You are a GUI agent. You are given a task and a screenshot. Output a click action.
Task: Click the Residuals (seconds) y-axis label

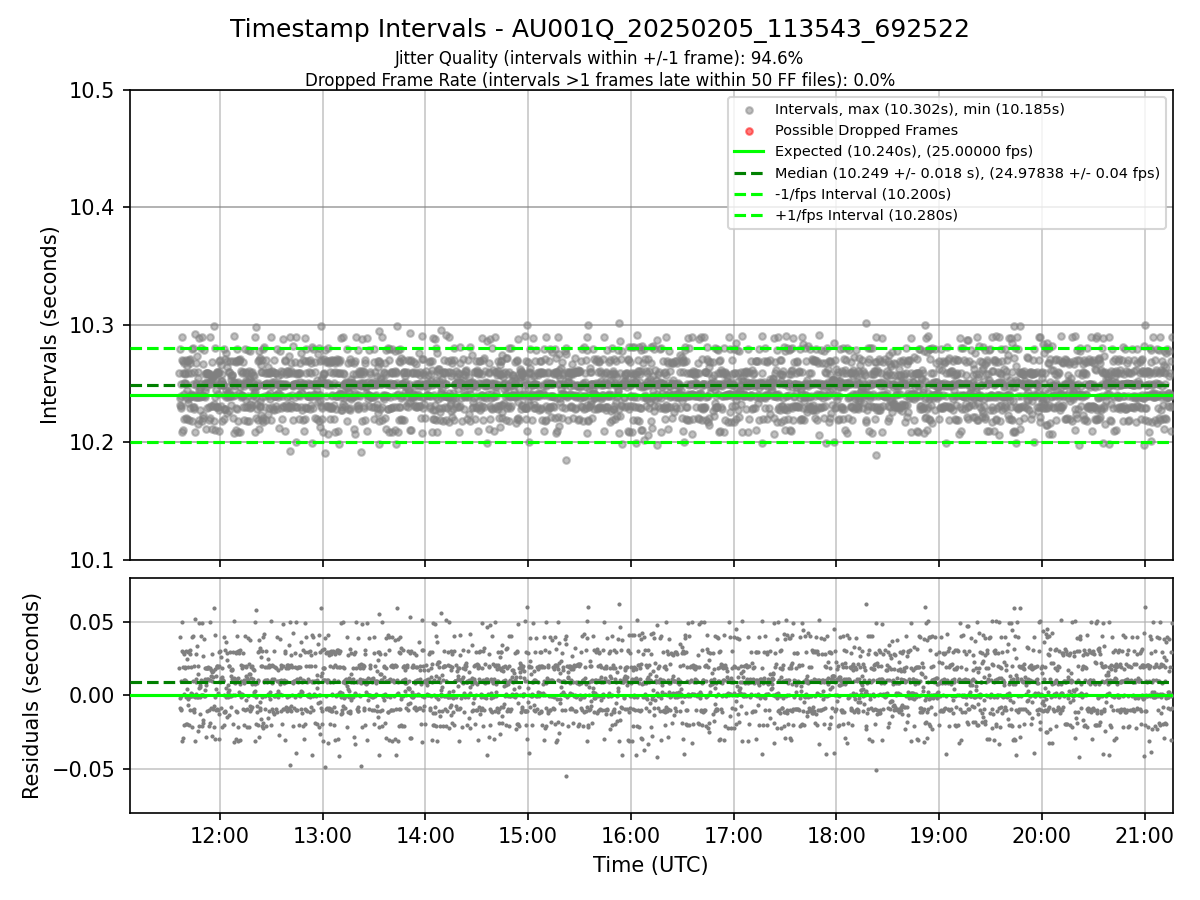[x=32, y=696]
